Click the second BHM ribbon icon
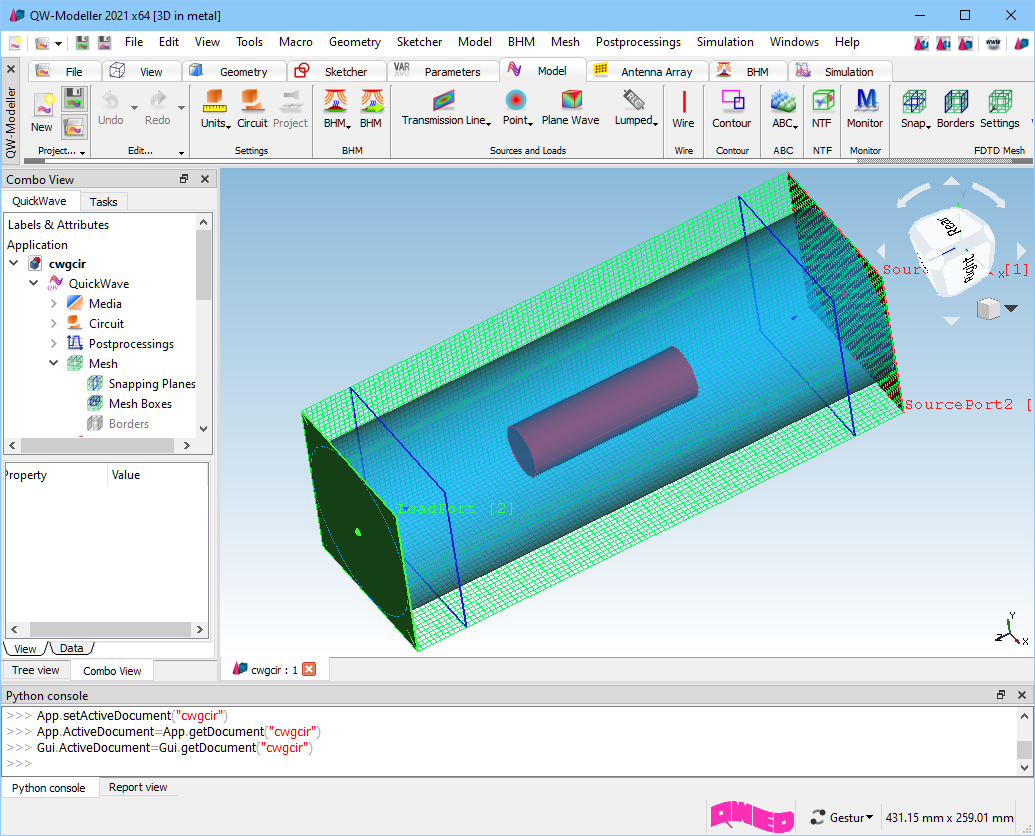Viewport: 1035px width, 836px height. 371,110
